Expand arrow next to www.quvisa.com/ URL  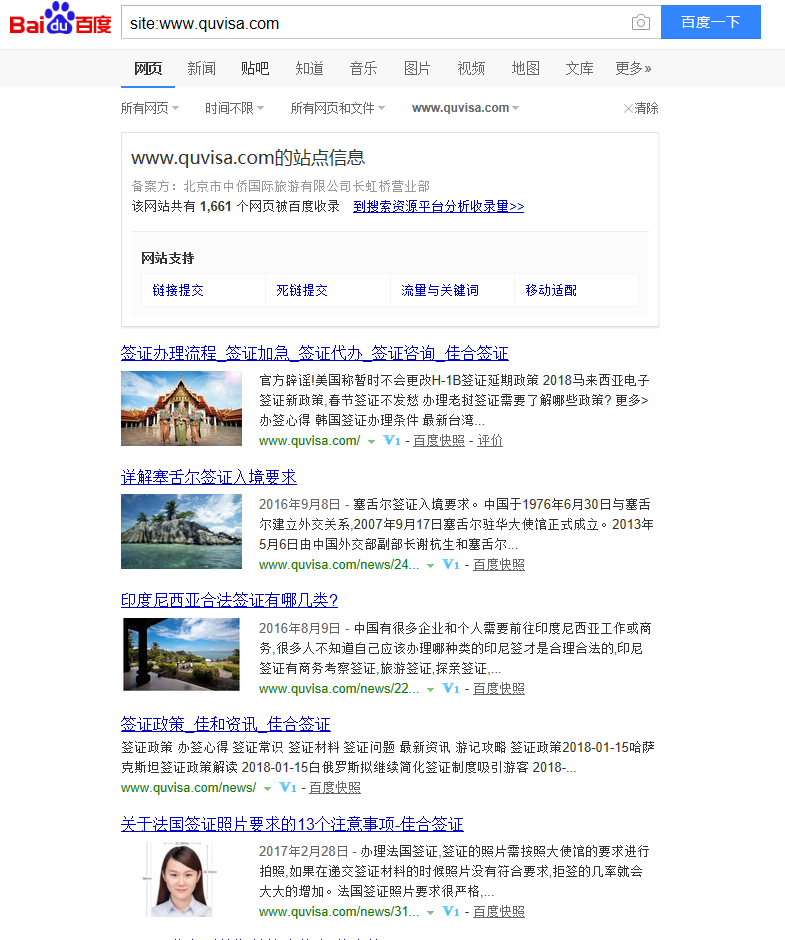pos(371,442)
